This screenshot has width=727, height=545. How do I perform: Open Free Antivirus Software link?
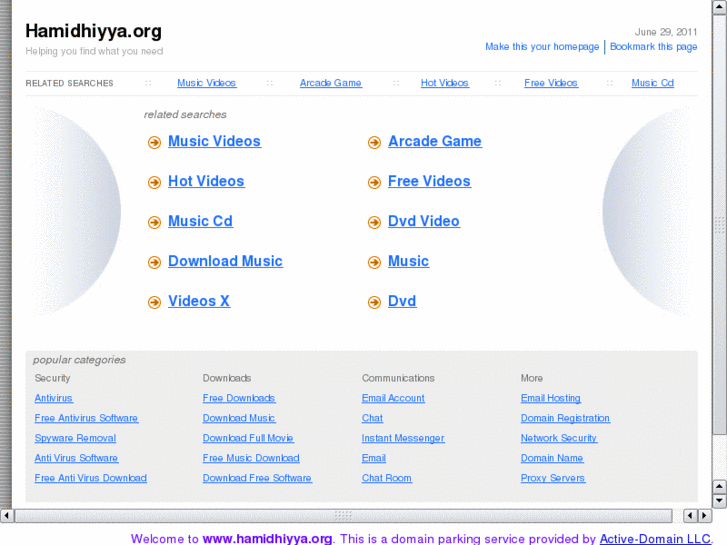click(86, 418)
